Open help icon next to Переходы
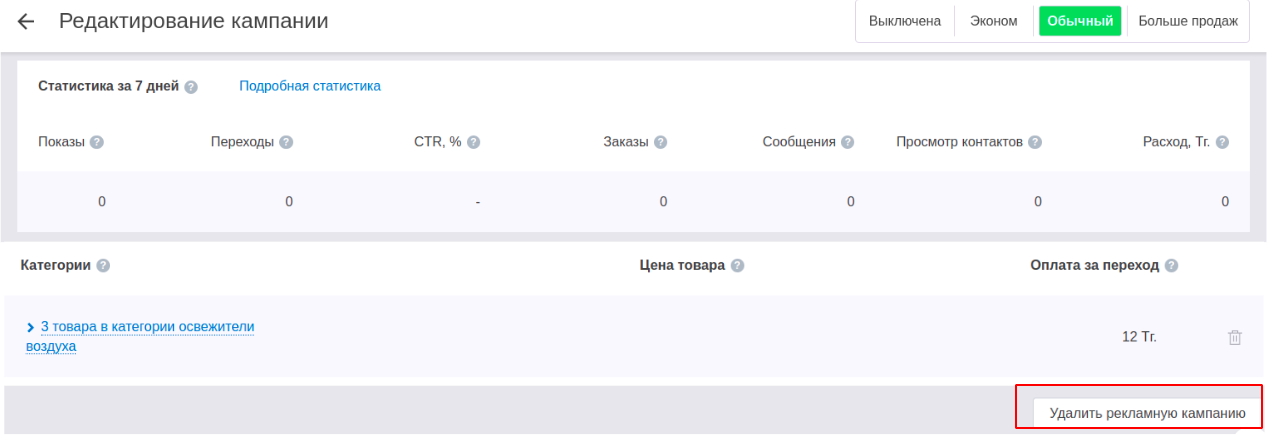1268x437 pixels. point(286,142)
